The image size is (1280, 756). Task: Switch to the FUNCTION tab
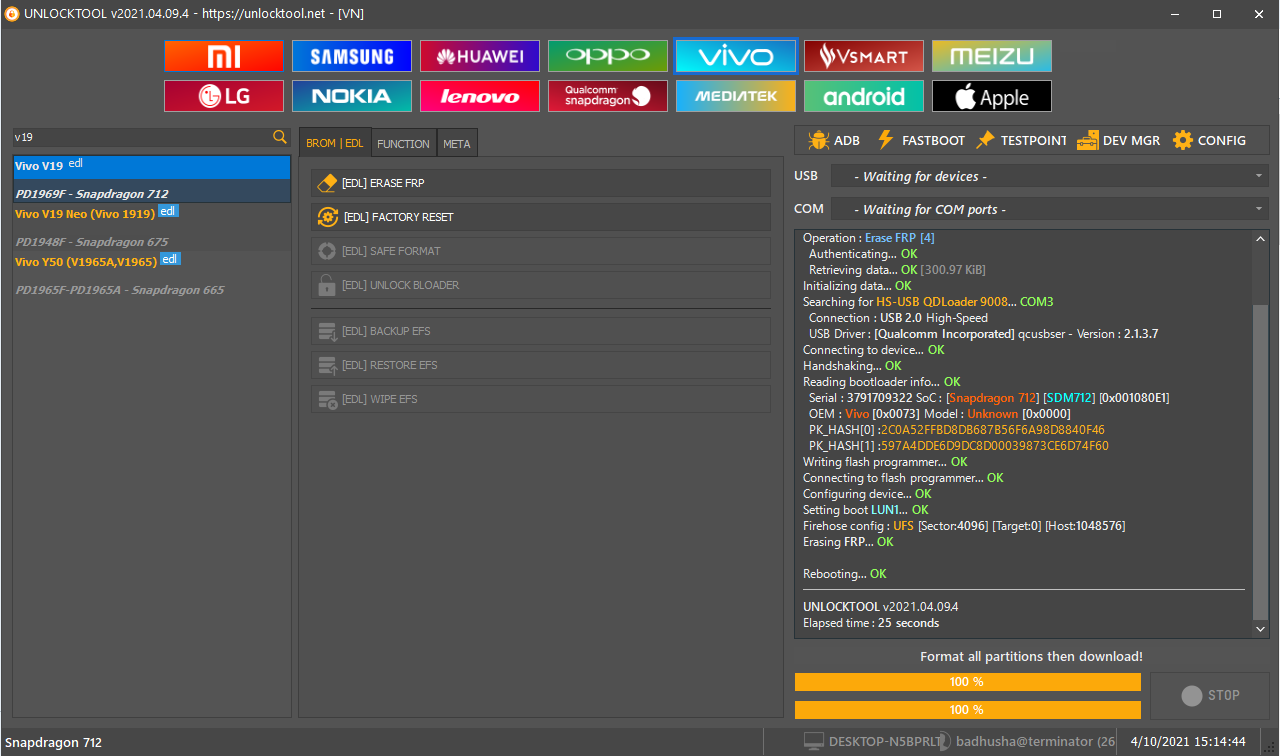coord(403,144)
